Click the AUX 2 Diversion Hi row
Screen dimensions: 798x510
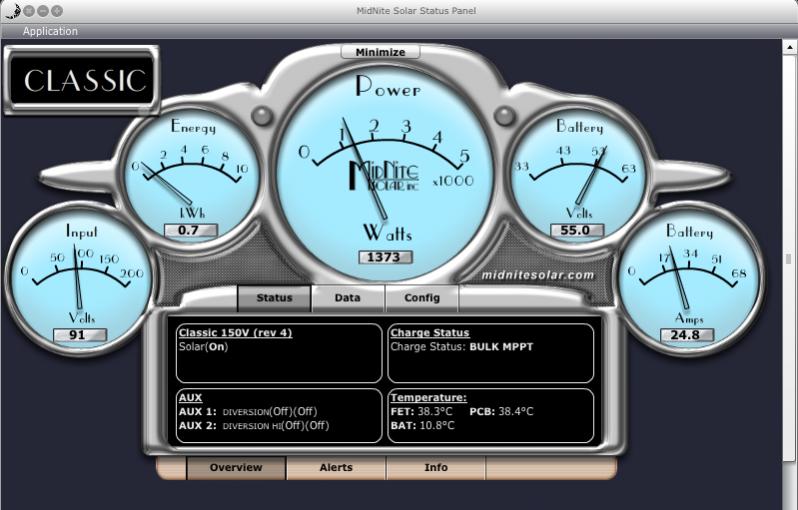tap(254, 426)
